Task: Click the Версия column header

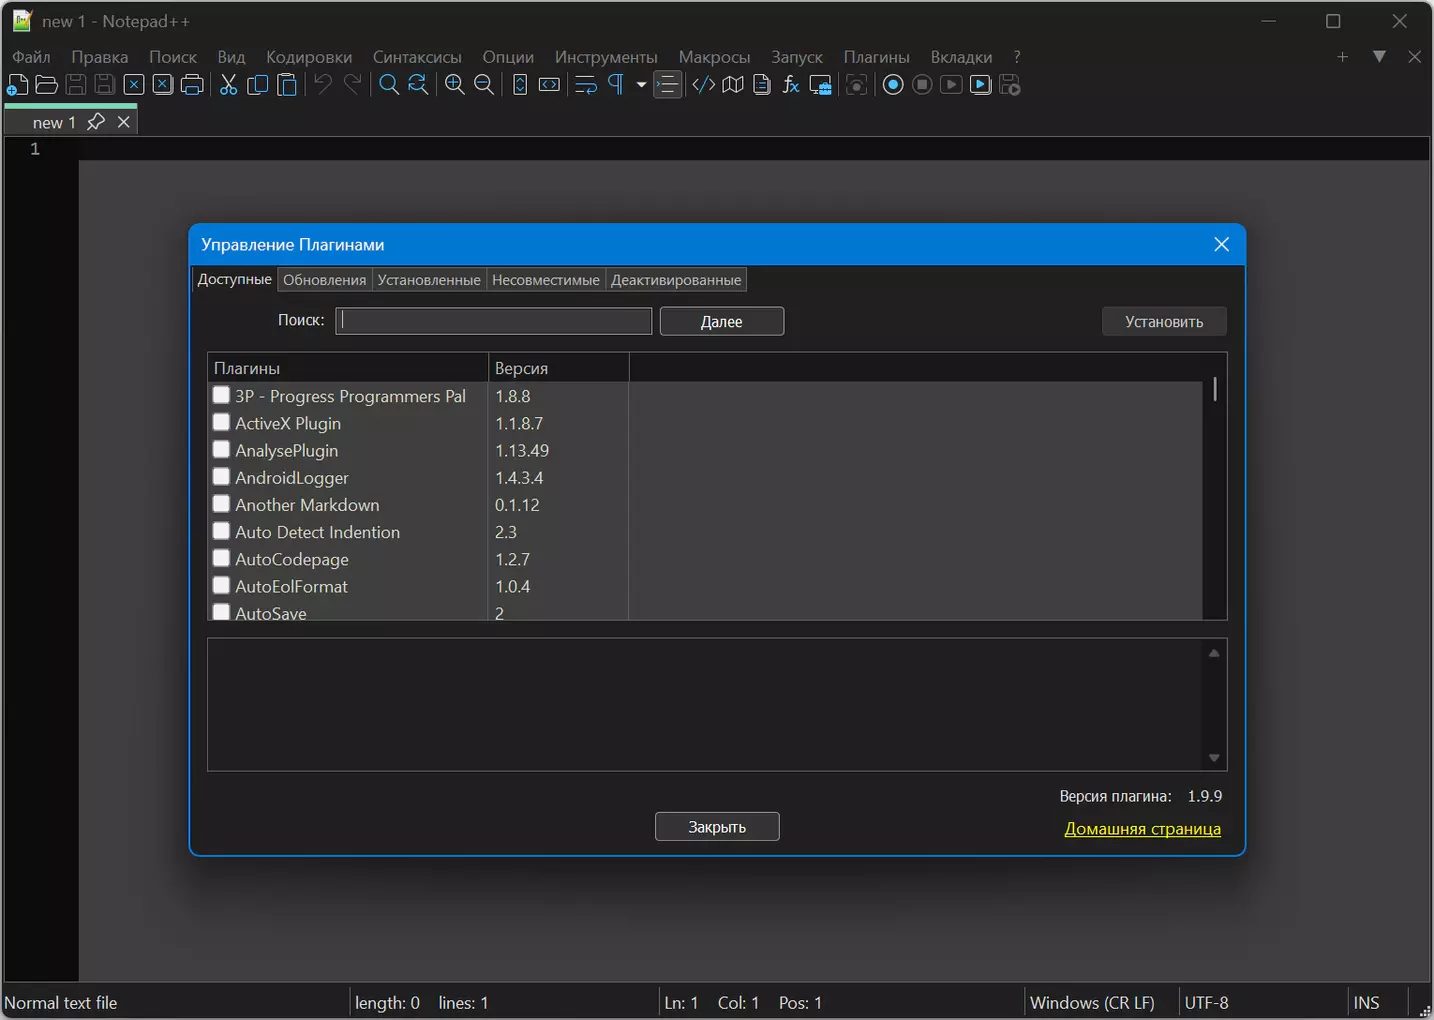Action: 559,368
